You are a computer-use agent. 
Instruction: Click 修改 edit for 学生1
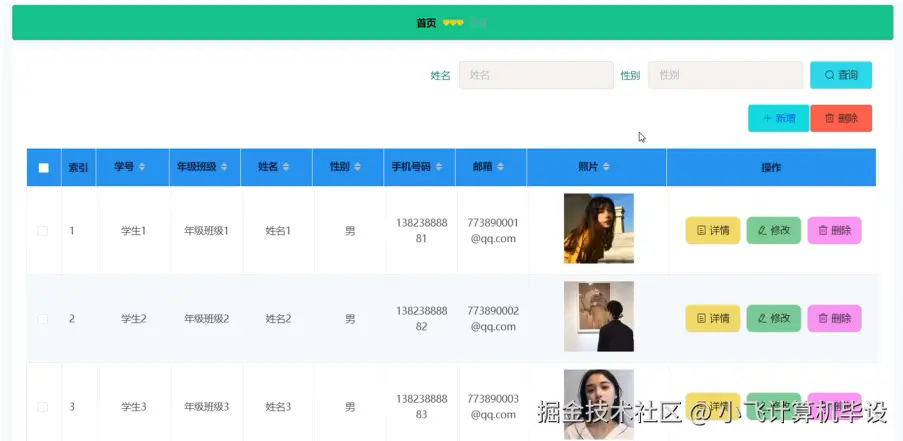pos(774,230)
